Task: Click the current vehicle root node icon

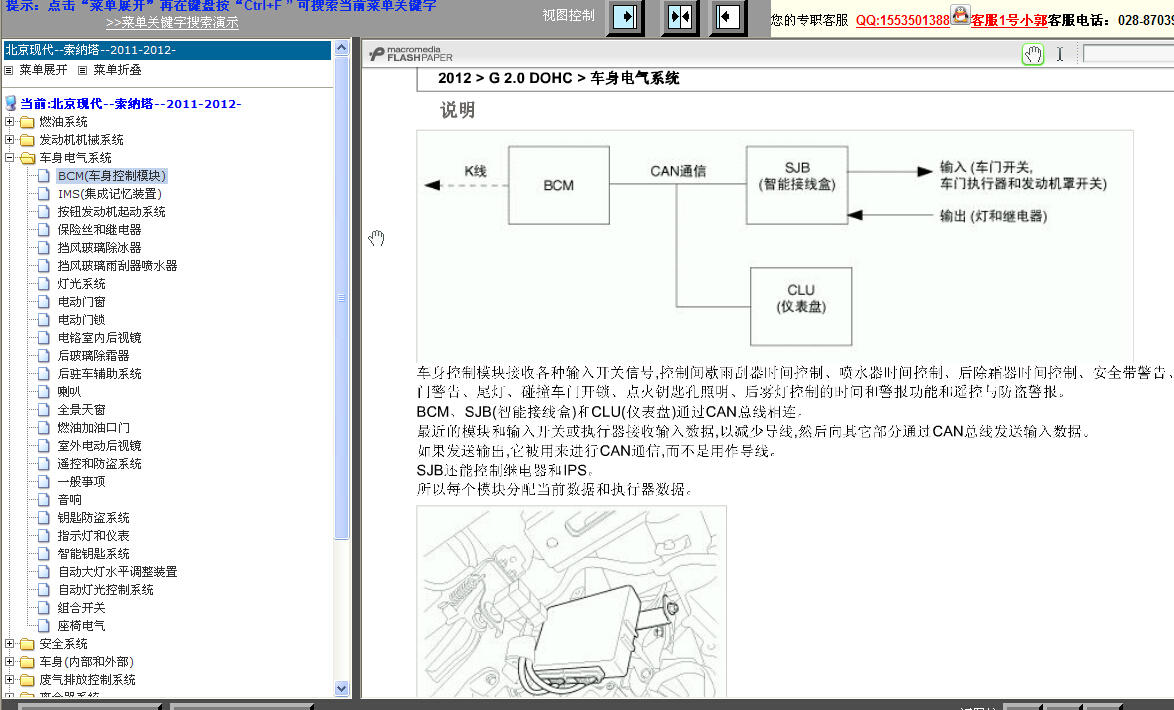Action: (x=10, y=103)
